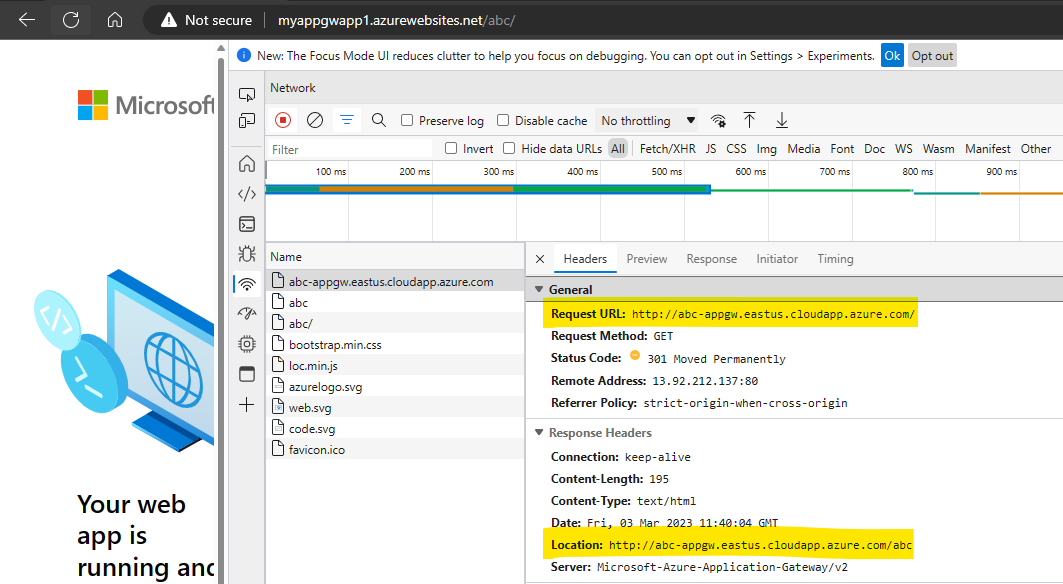Viewport: 1063px width, 584px height.
Task: Check the Invert filter checkbox
Action: pyautogui.click(x=451, y=148)
